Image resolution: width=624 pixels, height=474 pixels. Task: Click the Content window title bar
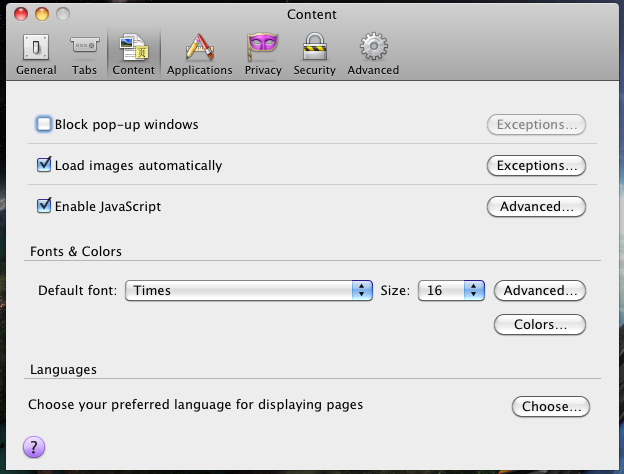[311, 14]
